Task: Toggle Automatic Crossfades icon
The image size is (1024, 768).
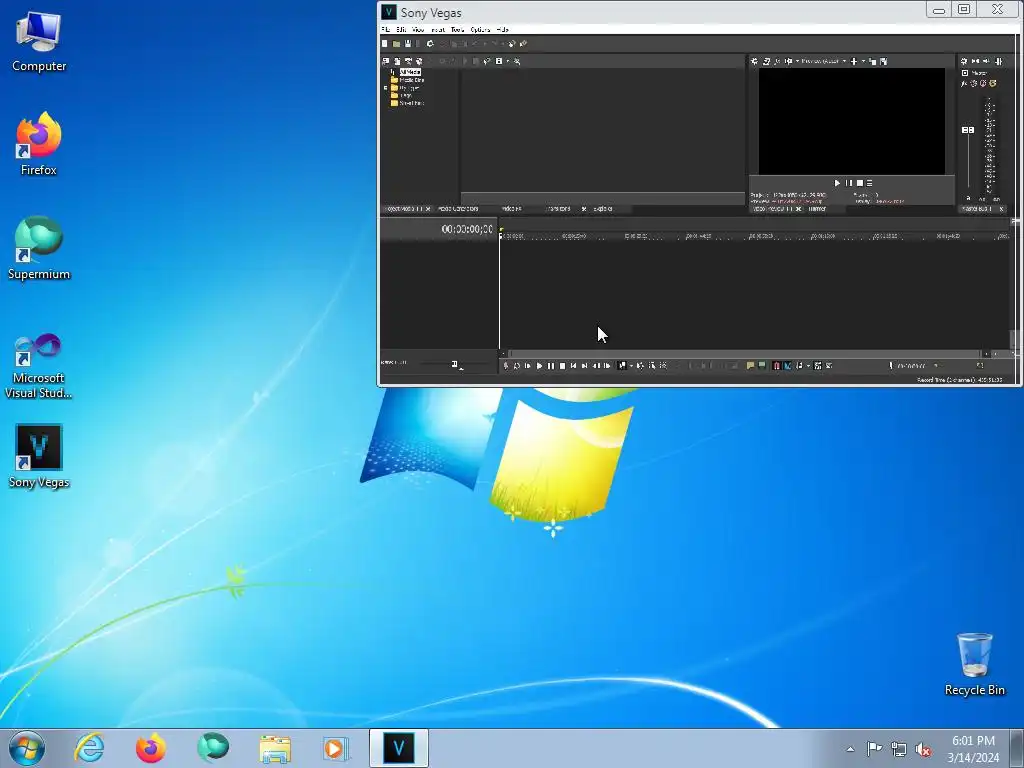Action: 788,366
